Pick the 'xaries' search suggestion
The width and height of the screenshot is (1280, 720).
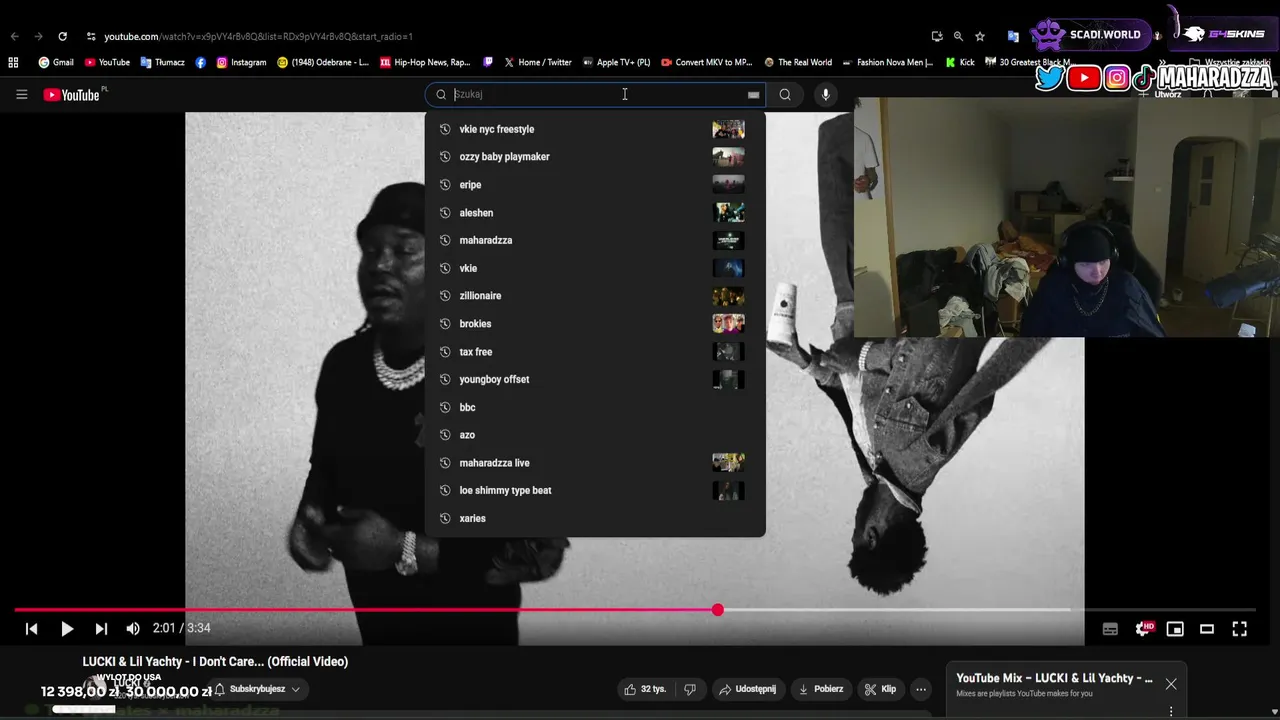coord(595,518)
